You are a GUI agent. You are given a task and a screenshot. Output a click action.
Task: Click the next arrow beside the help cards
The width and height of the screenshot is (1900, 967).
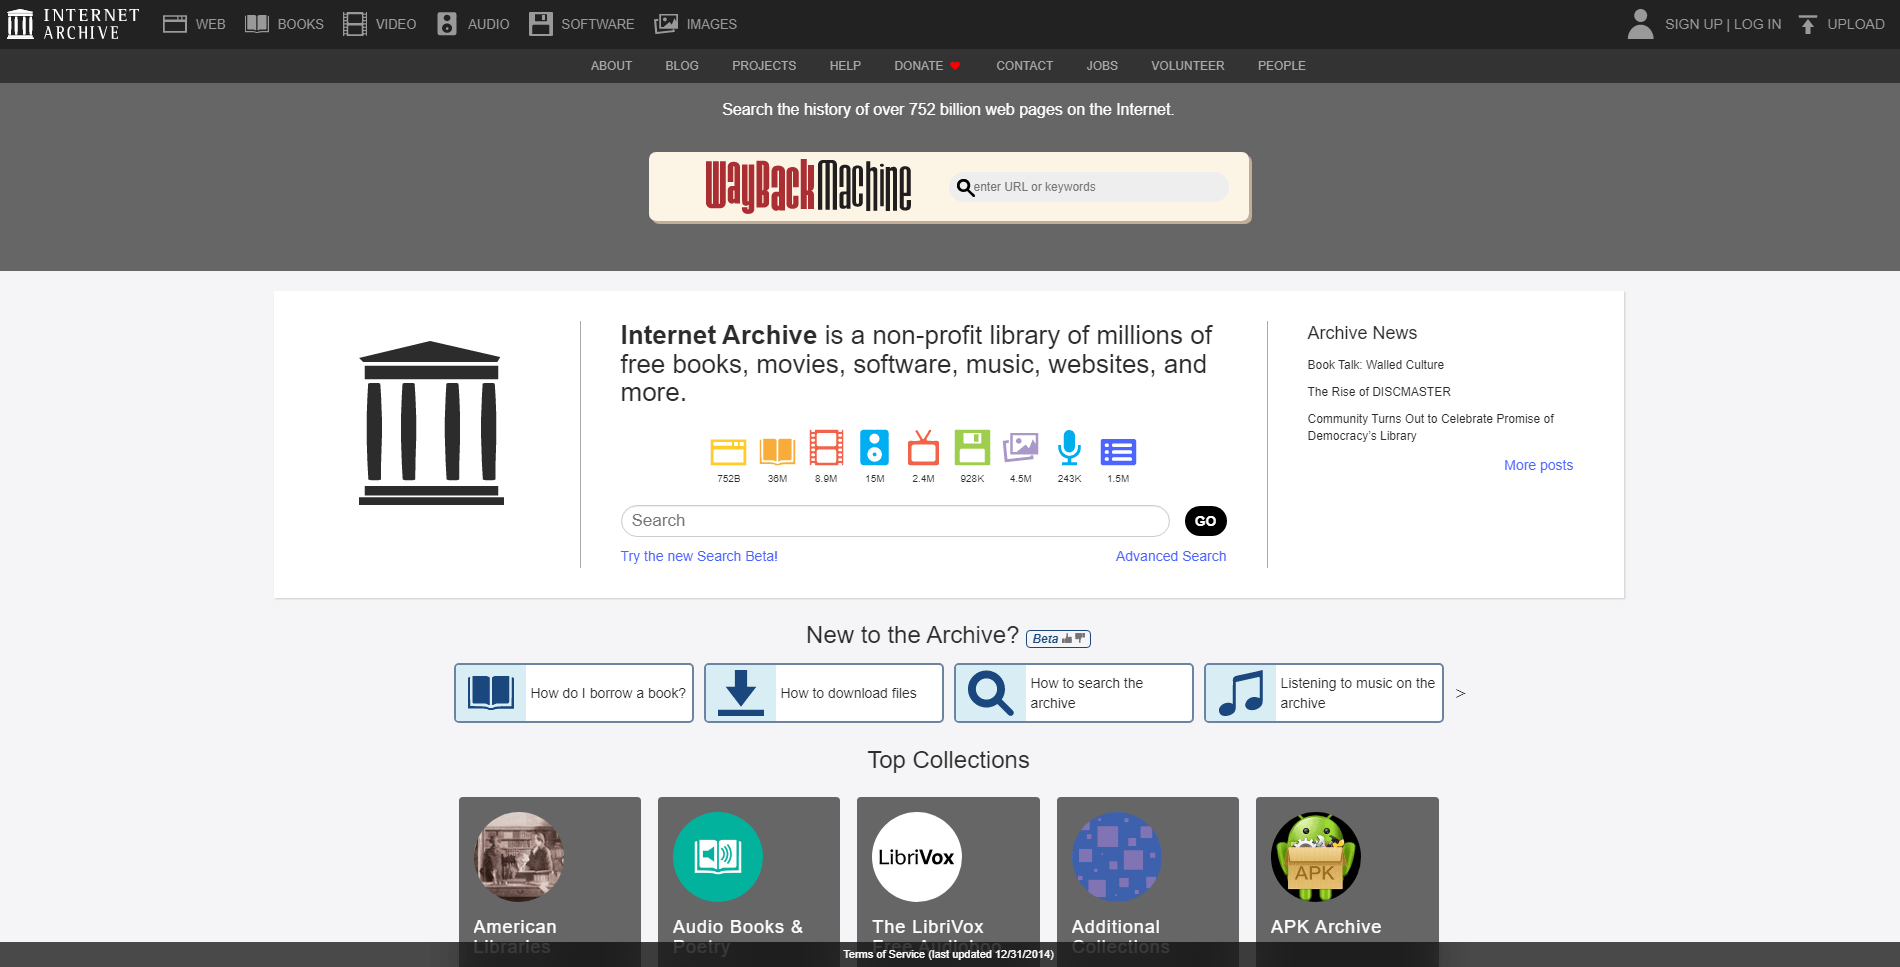click(x=1460, y=693)
